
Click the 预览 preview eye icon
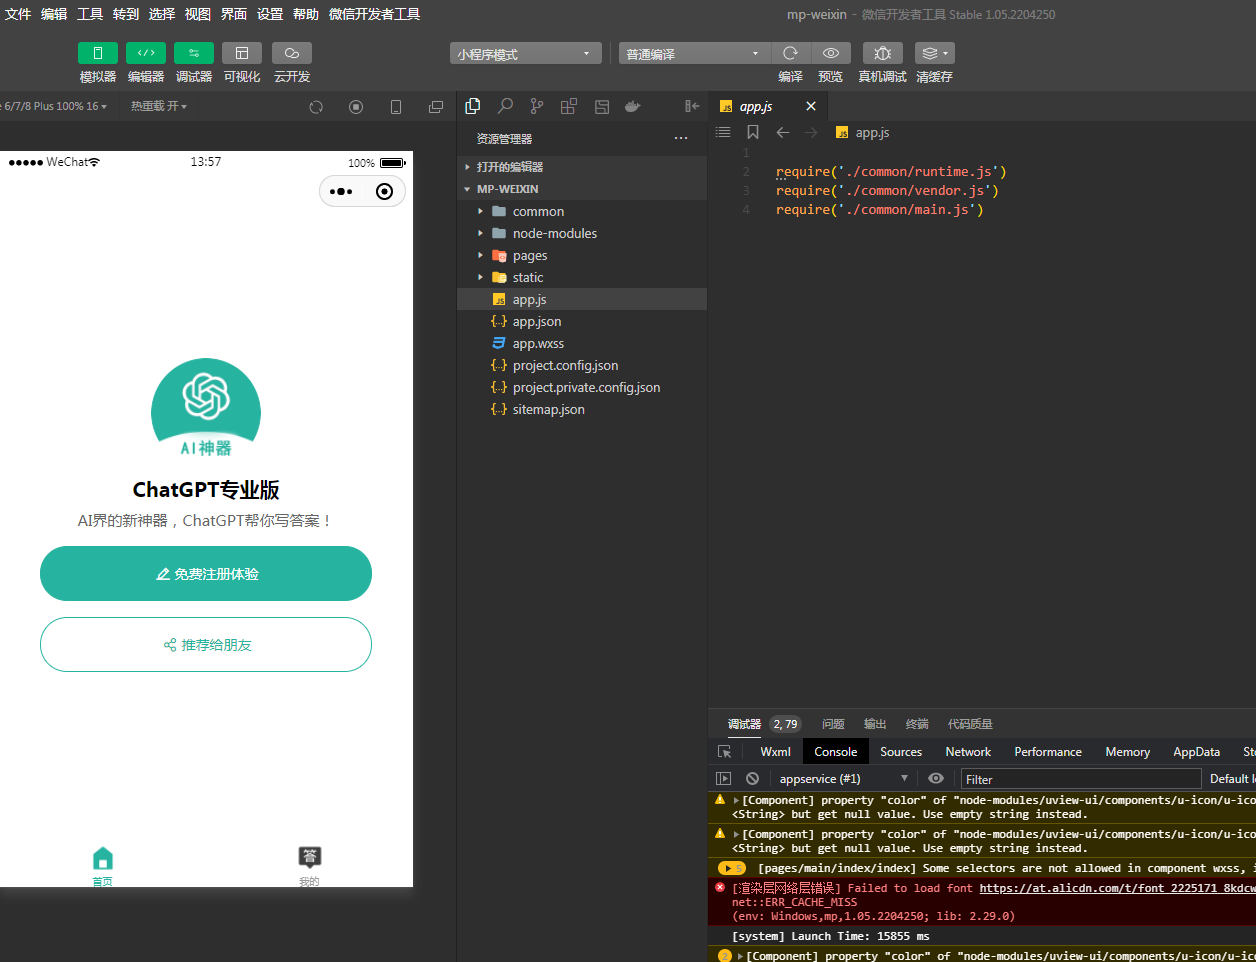pos(831,53)
